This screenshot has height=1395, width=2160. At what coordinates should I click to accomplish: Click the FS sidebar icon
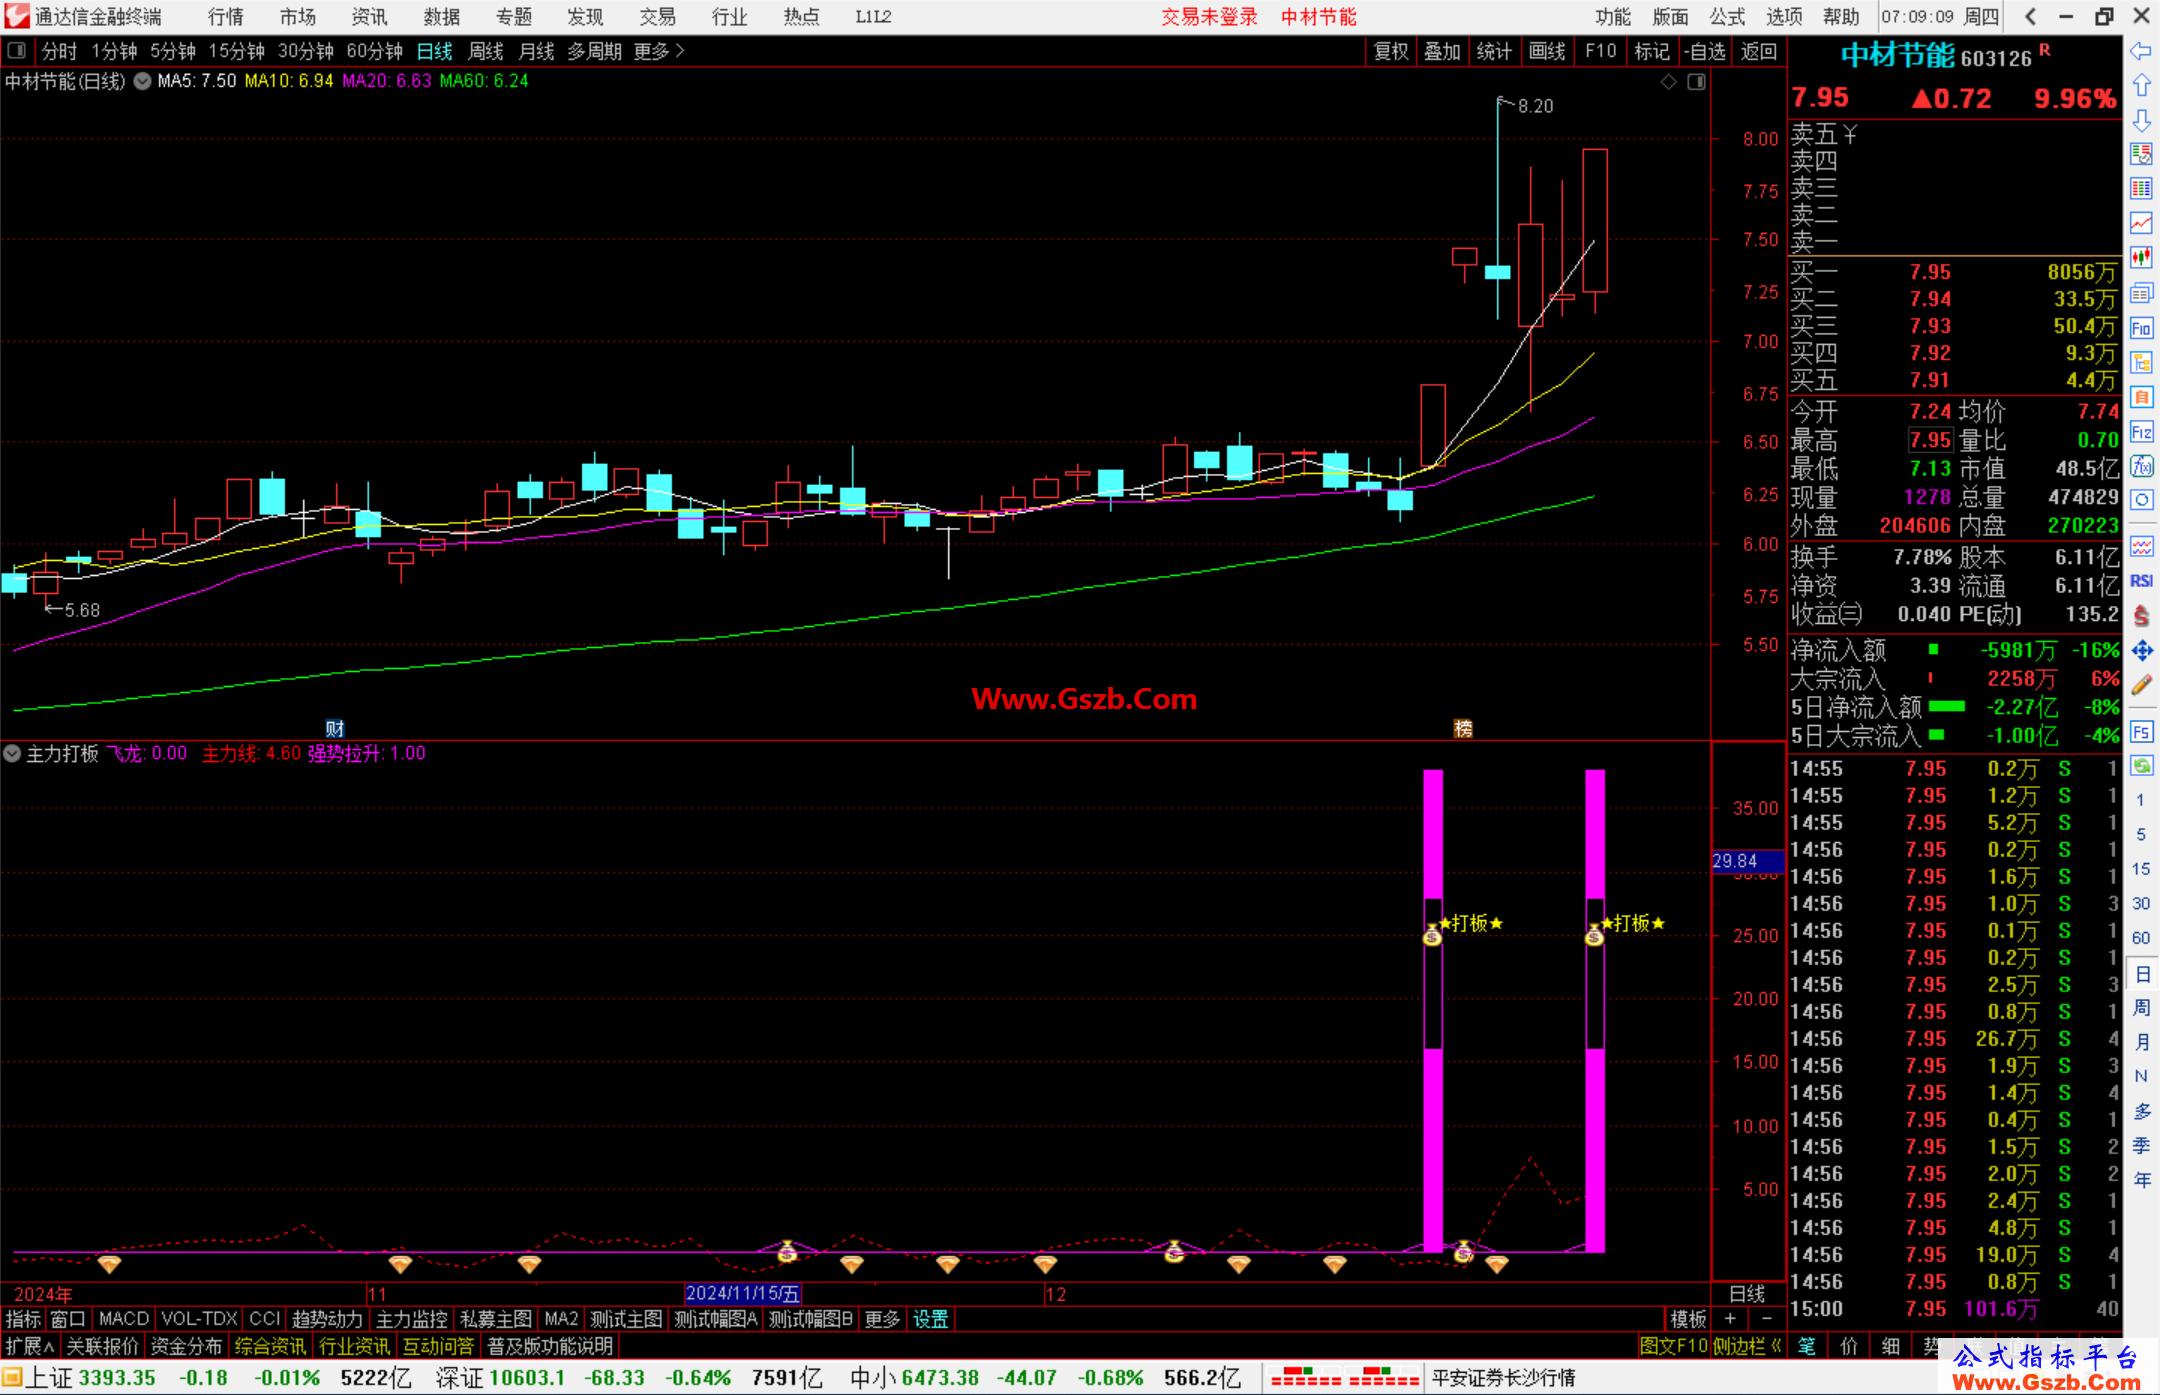[x=2141, y=732]
